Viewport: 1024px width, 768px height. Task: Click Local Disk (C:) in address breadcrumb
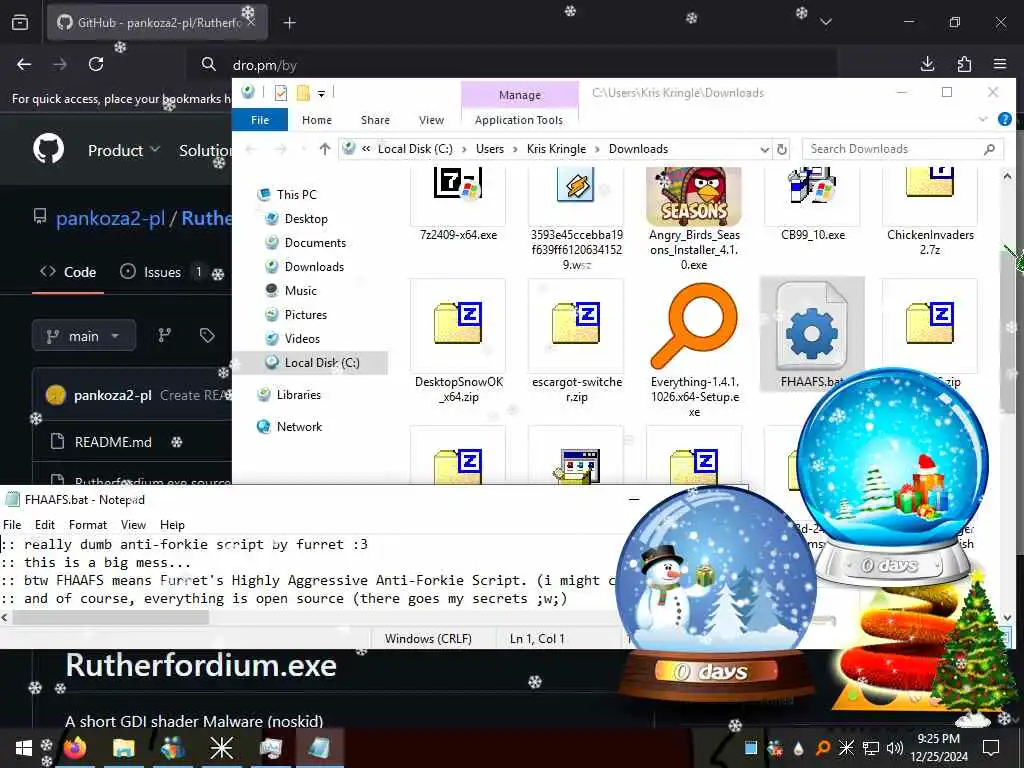point(415,149)
